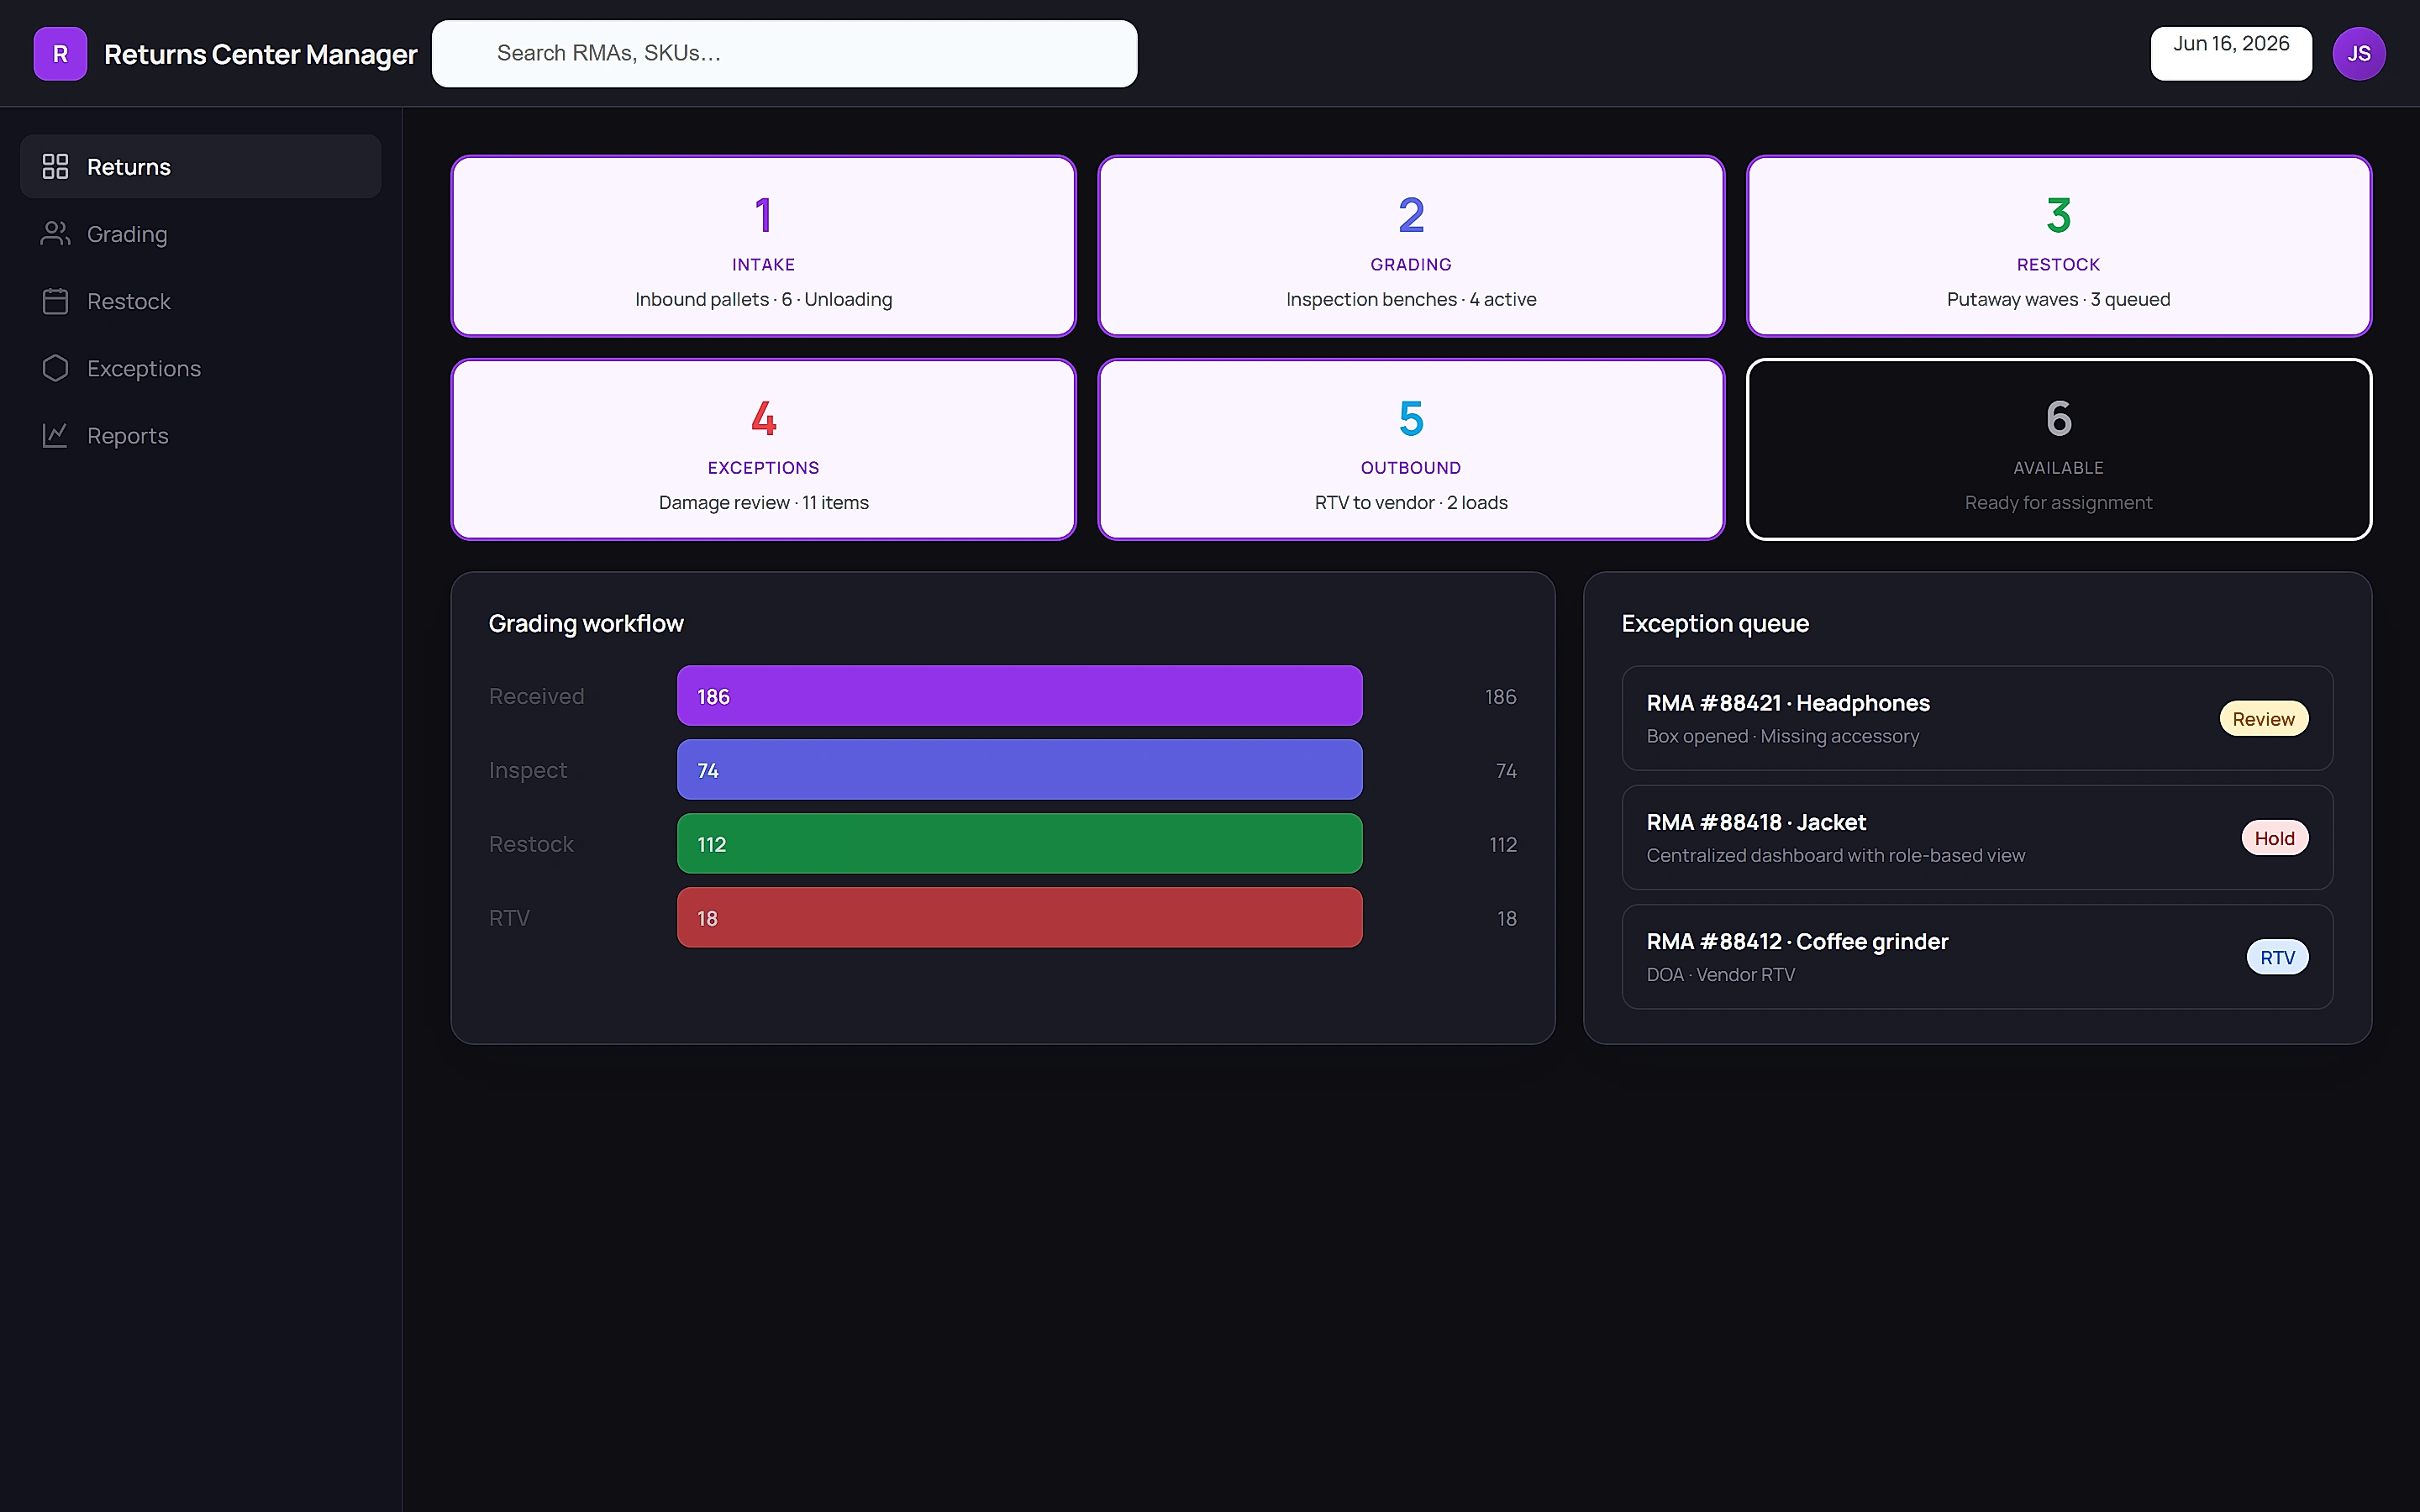
Task: Go to Grading in the sidebar
Action: tap(200, 233)
